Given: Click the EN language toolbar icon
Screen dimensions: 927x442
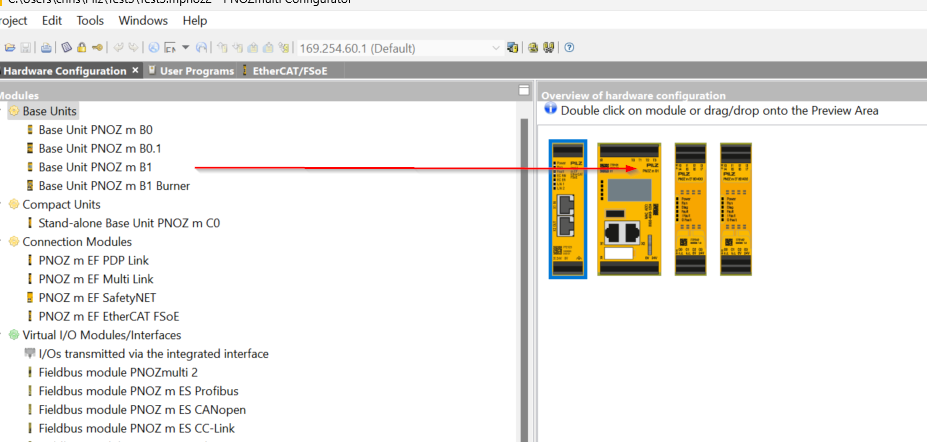Looking at the screenshot, I should click(x=170, y=48).
